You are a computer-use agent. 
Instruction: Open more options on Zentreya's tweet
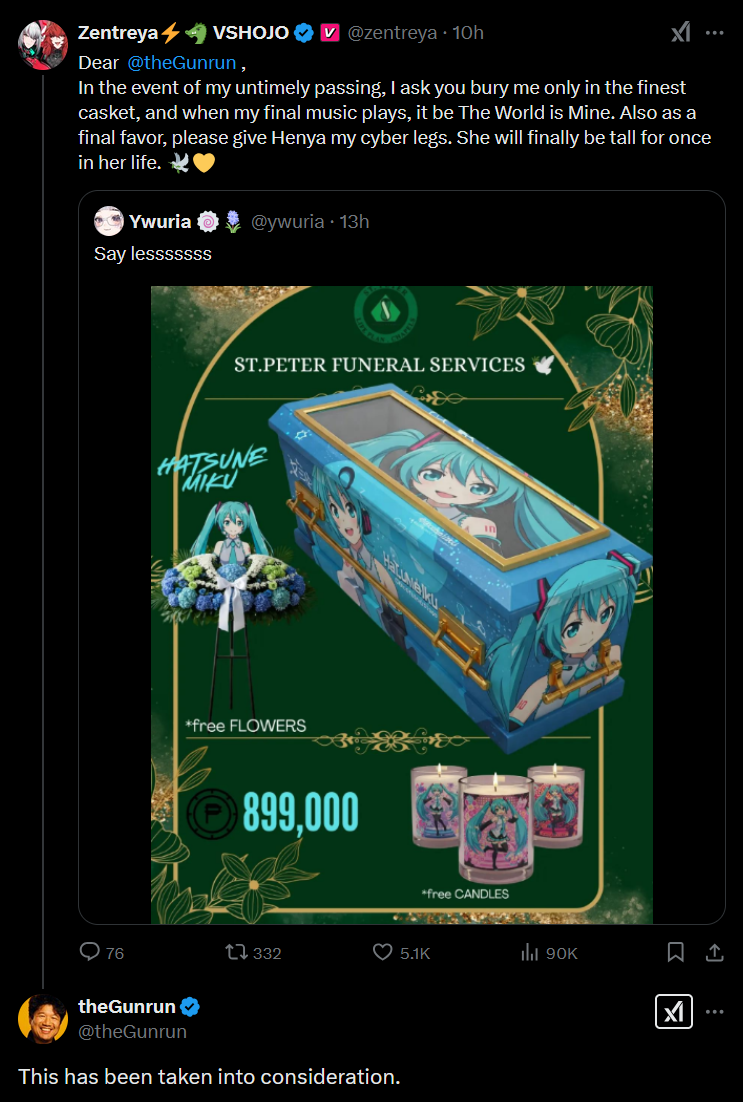point(714,32)
